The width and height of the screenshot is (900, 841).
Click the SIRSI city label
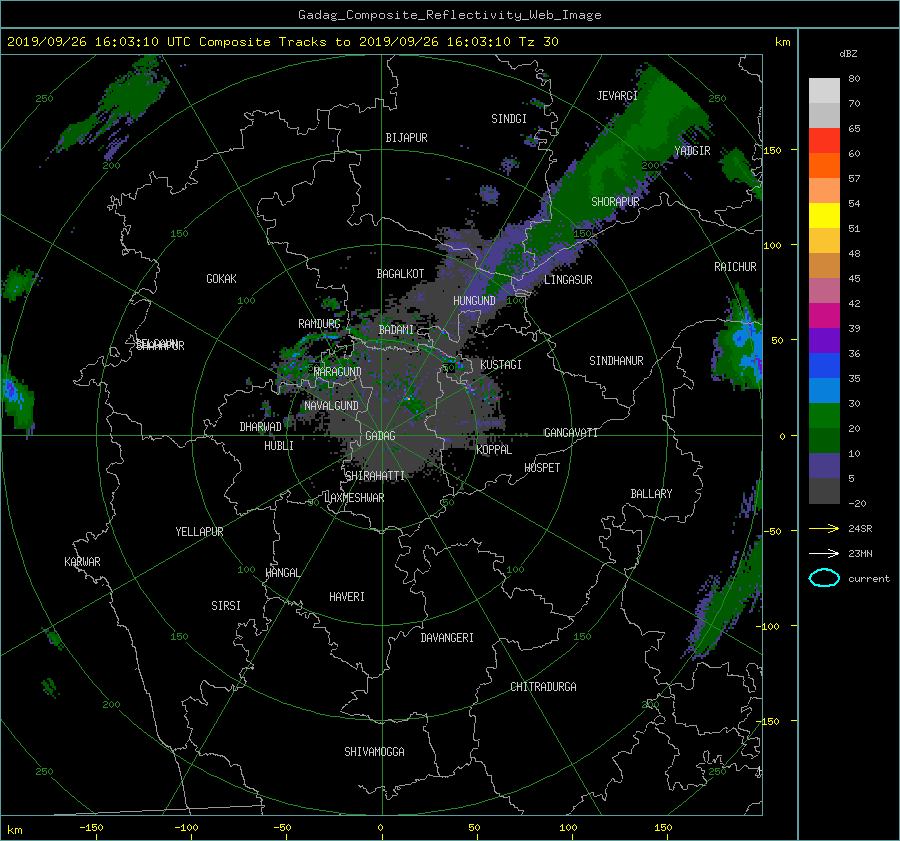tap(226, 606)
